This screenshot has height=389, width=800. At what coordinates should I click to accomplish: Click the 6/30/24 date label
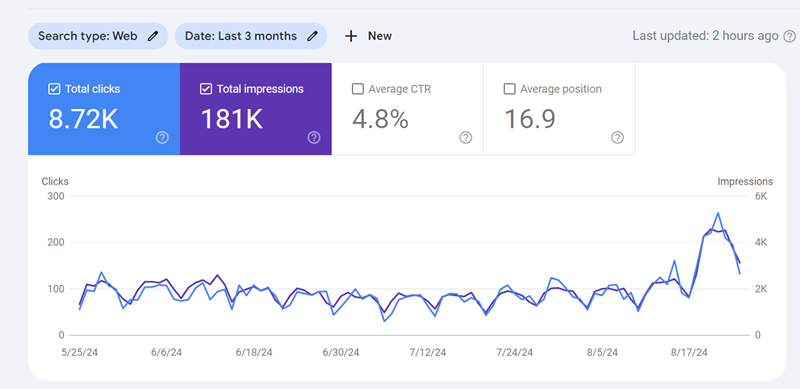click(x=342, y=353)
